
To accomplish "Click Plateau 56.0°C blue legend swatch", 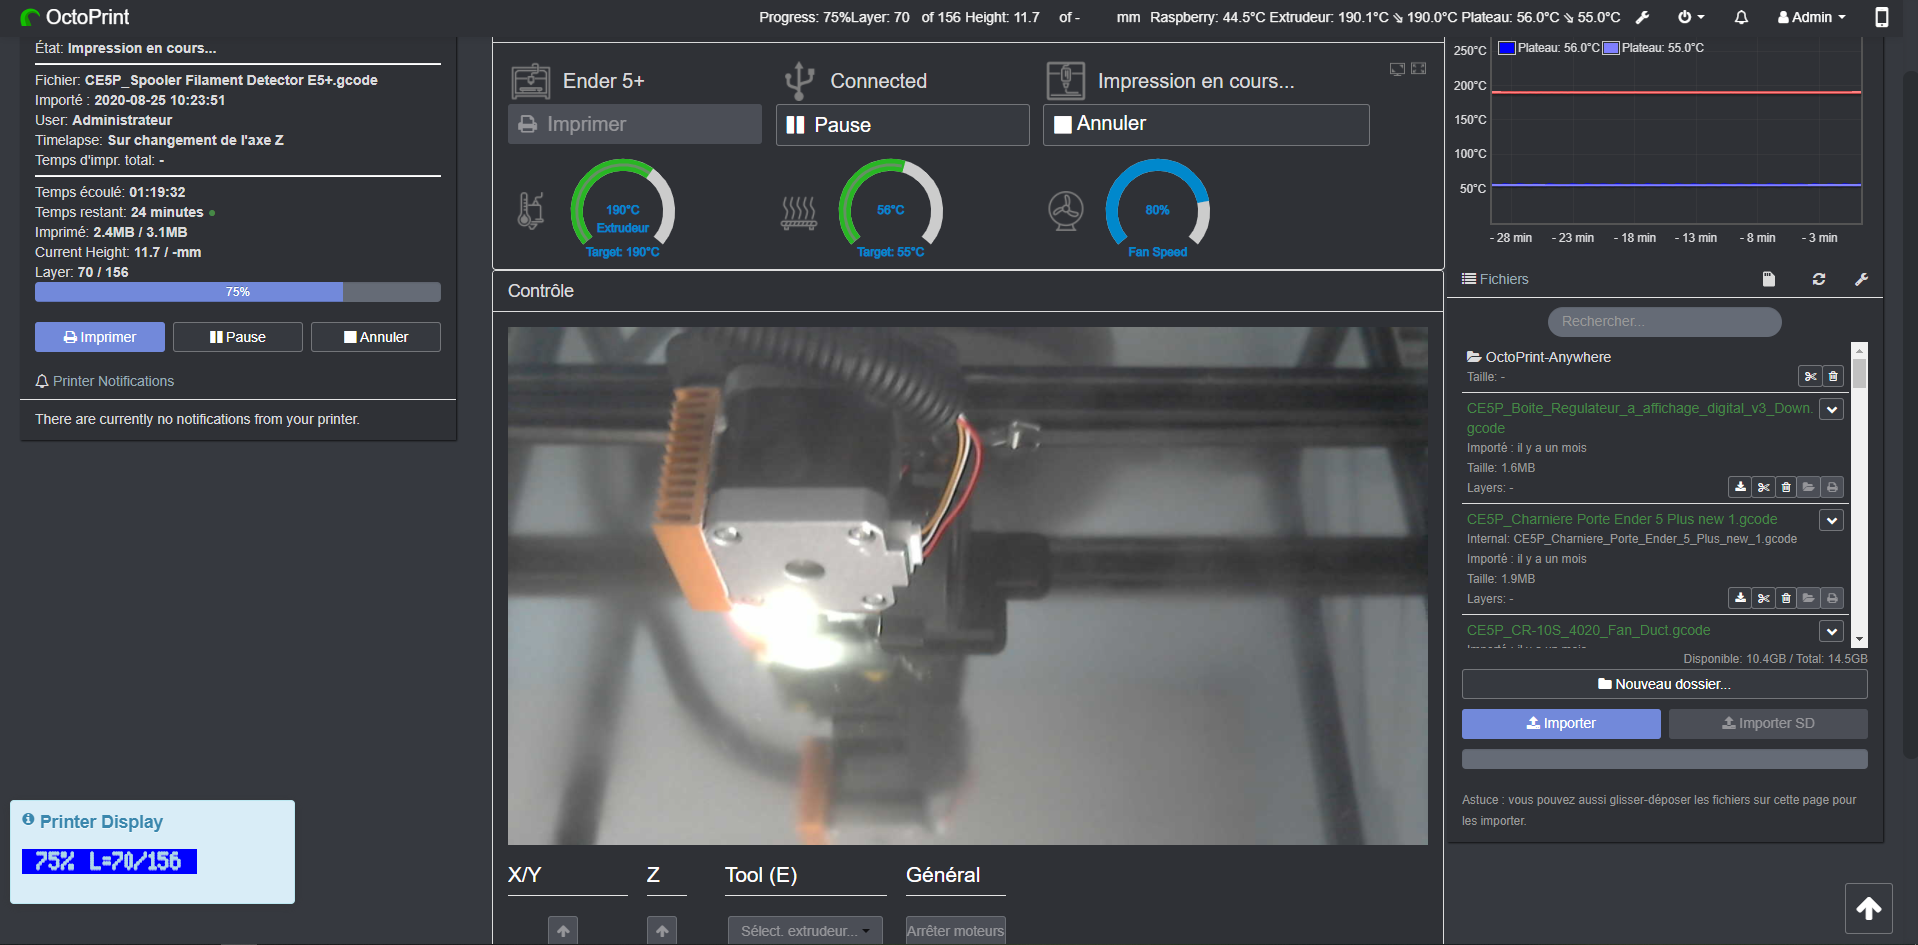I will [1507, 48].
